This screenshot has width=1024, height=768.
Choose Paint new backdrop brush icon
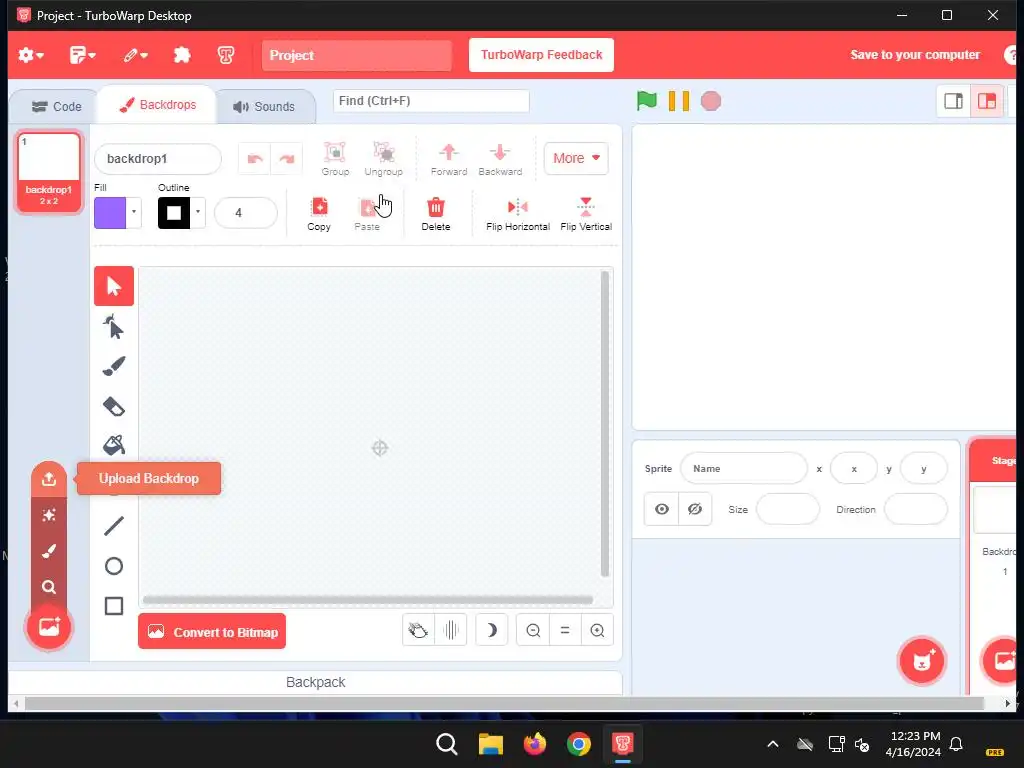49,551
